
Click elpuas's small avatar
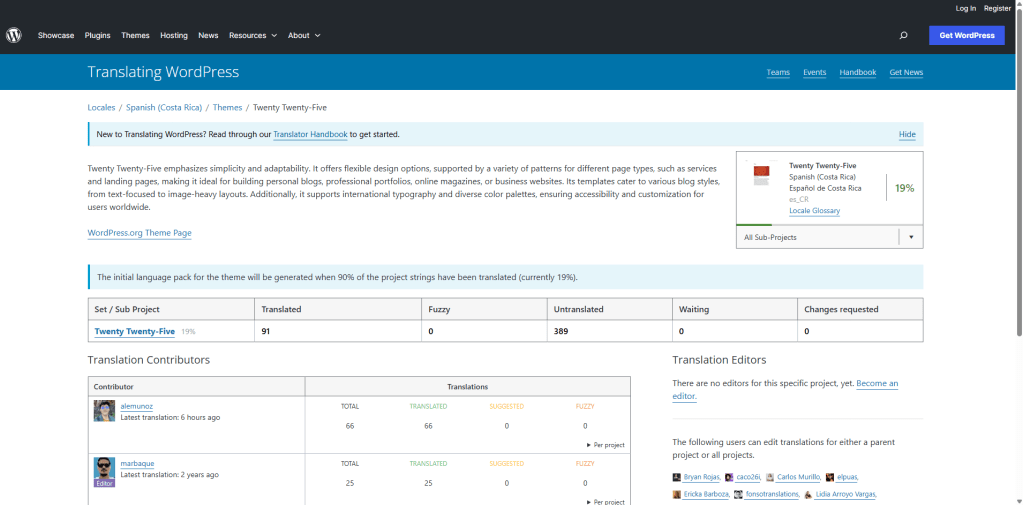coord(830,477)
